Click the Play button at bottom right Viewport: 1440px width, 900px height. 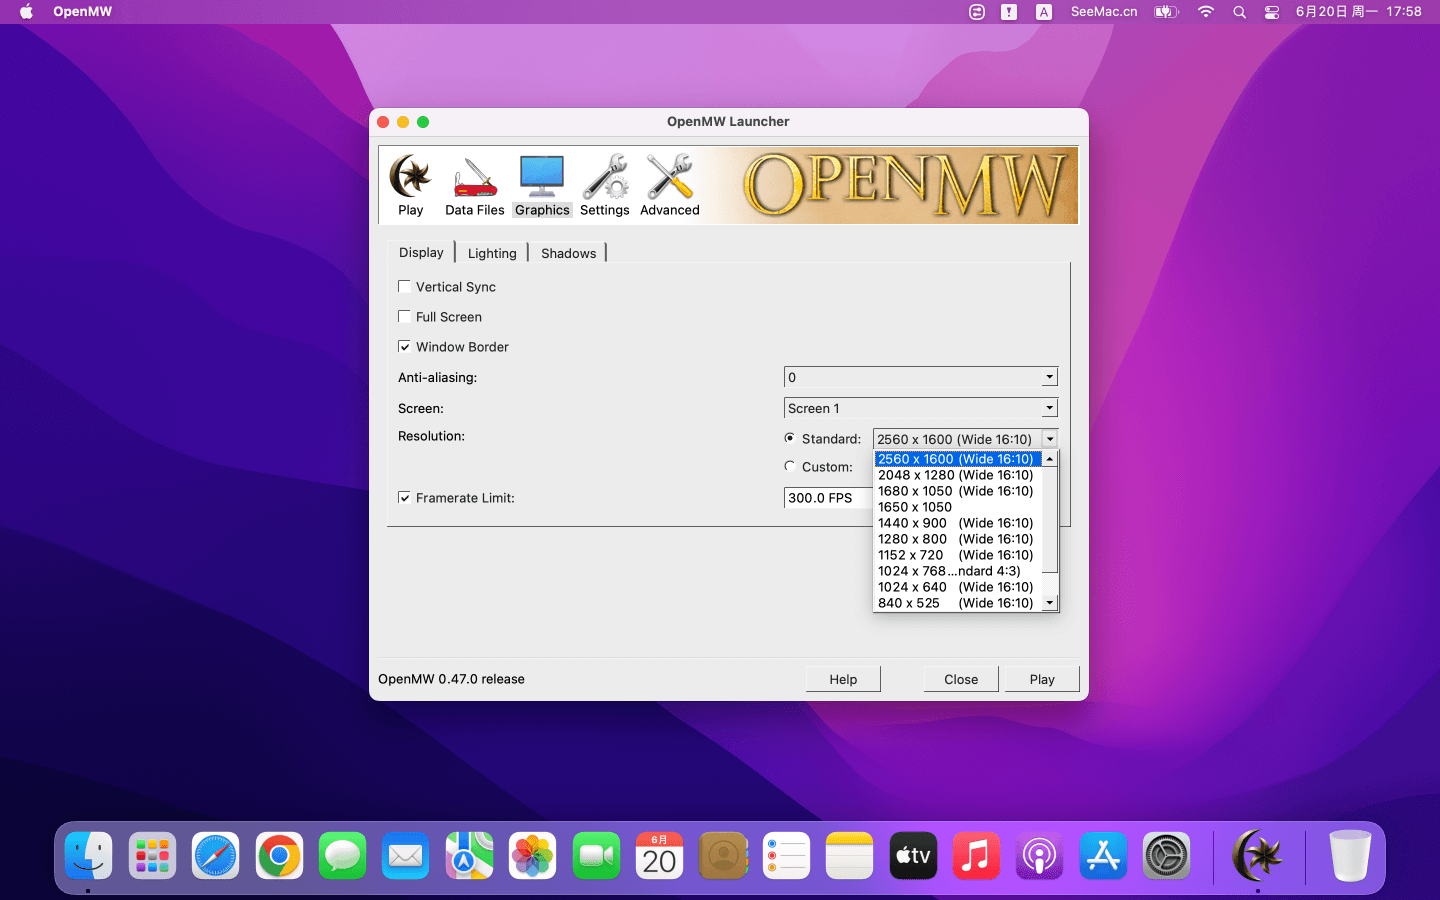tap(1042, 679)
